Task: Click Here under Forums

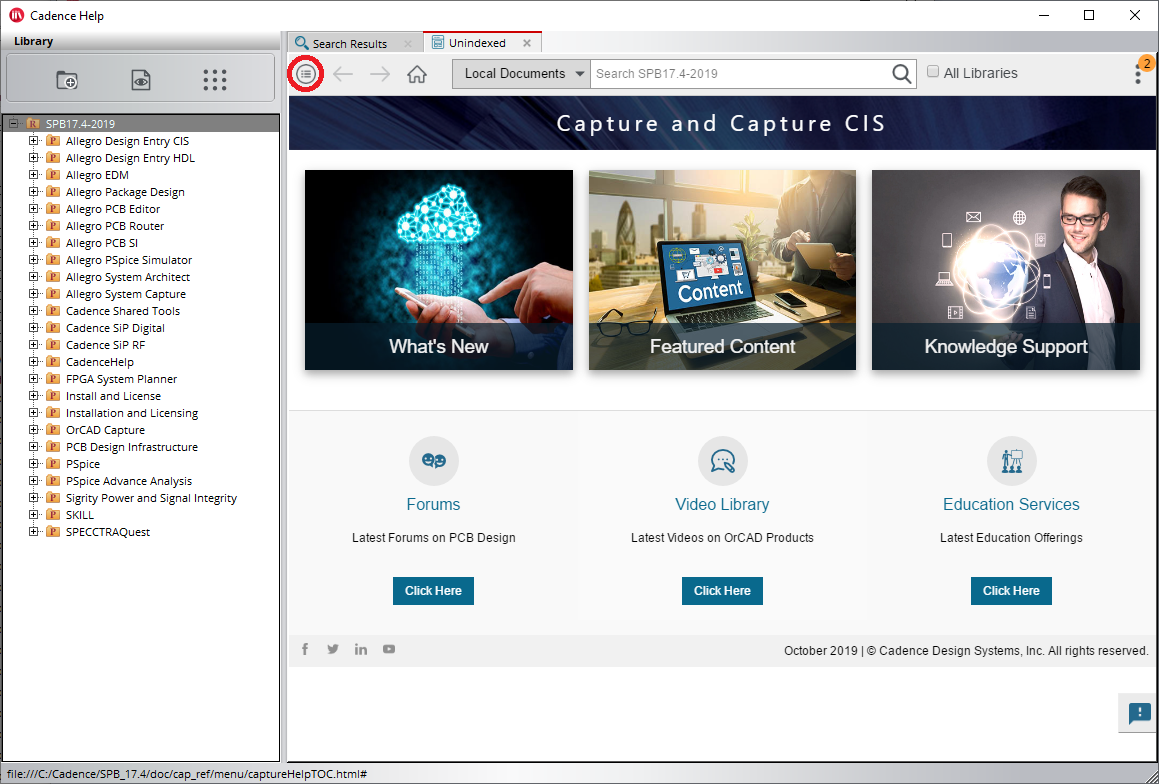Action: [433, 590]
